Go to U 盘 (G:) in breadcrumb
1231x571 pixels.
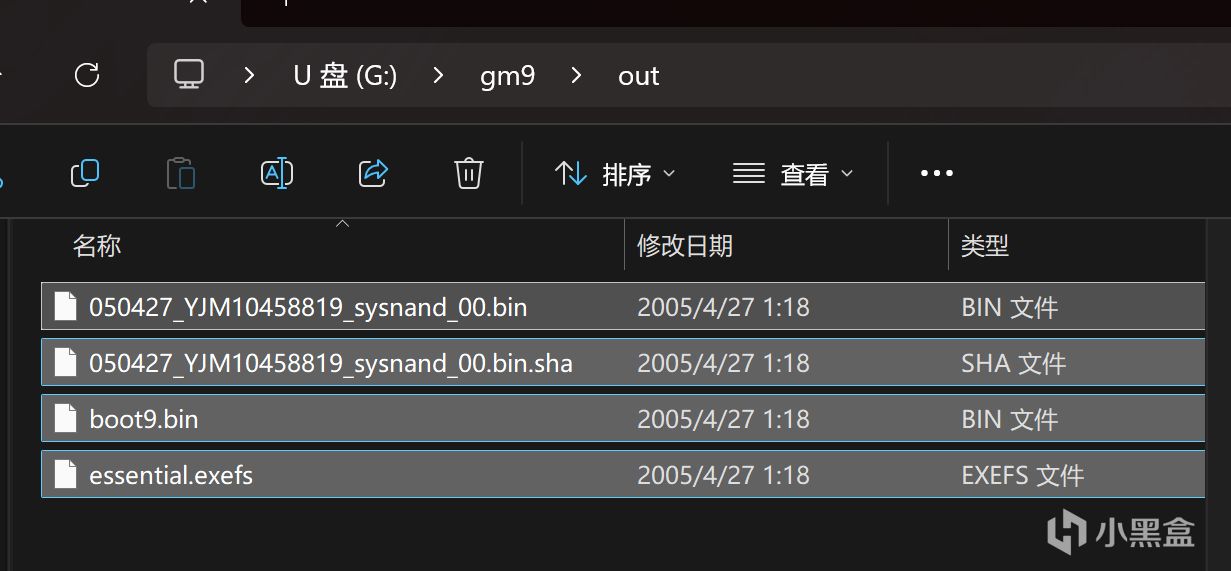pyautogui.click(x=345, y=76)
